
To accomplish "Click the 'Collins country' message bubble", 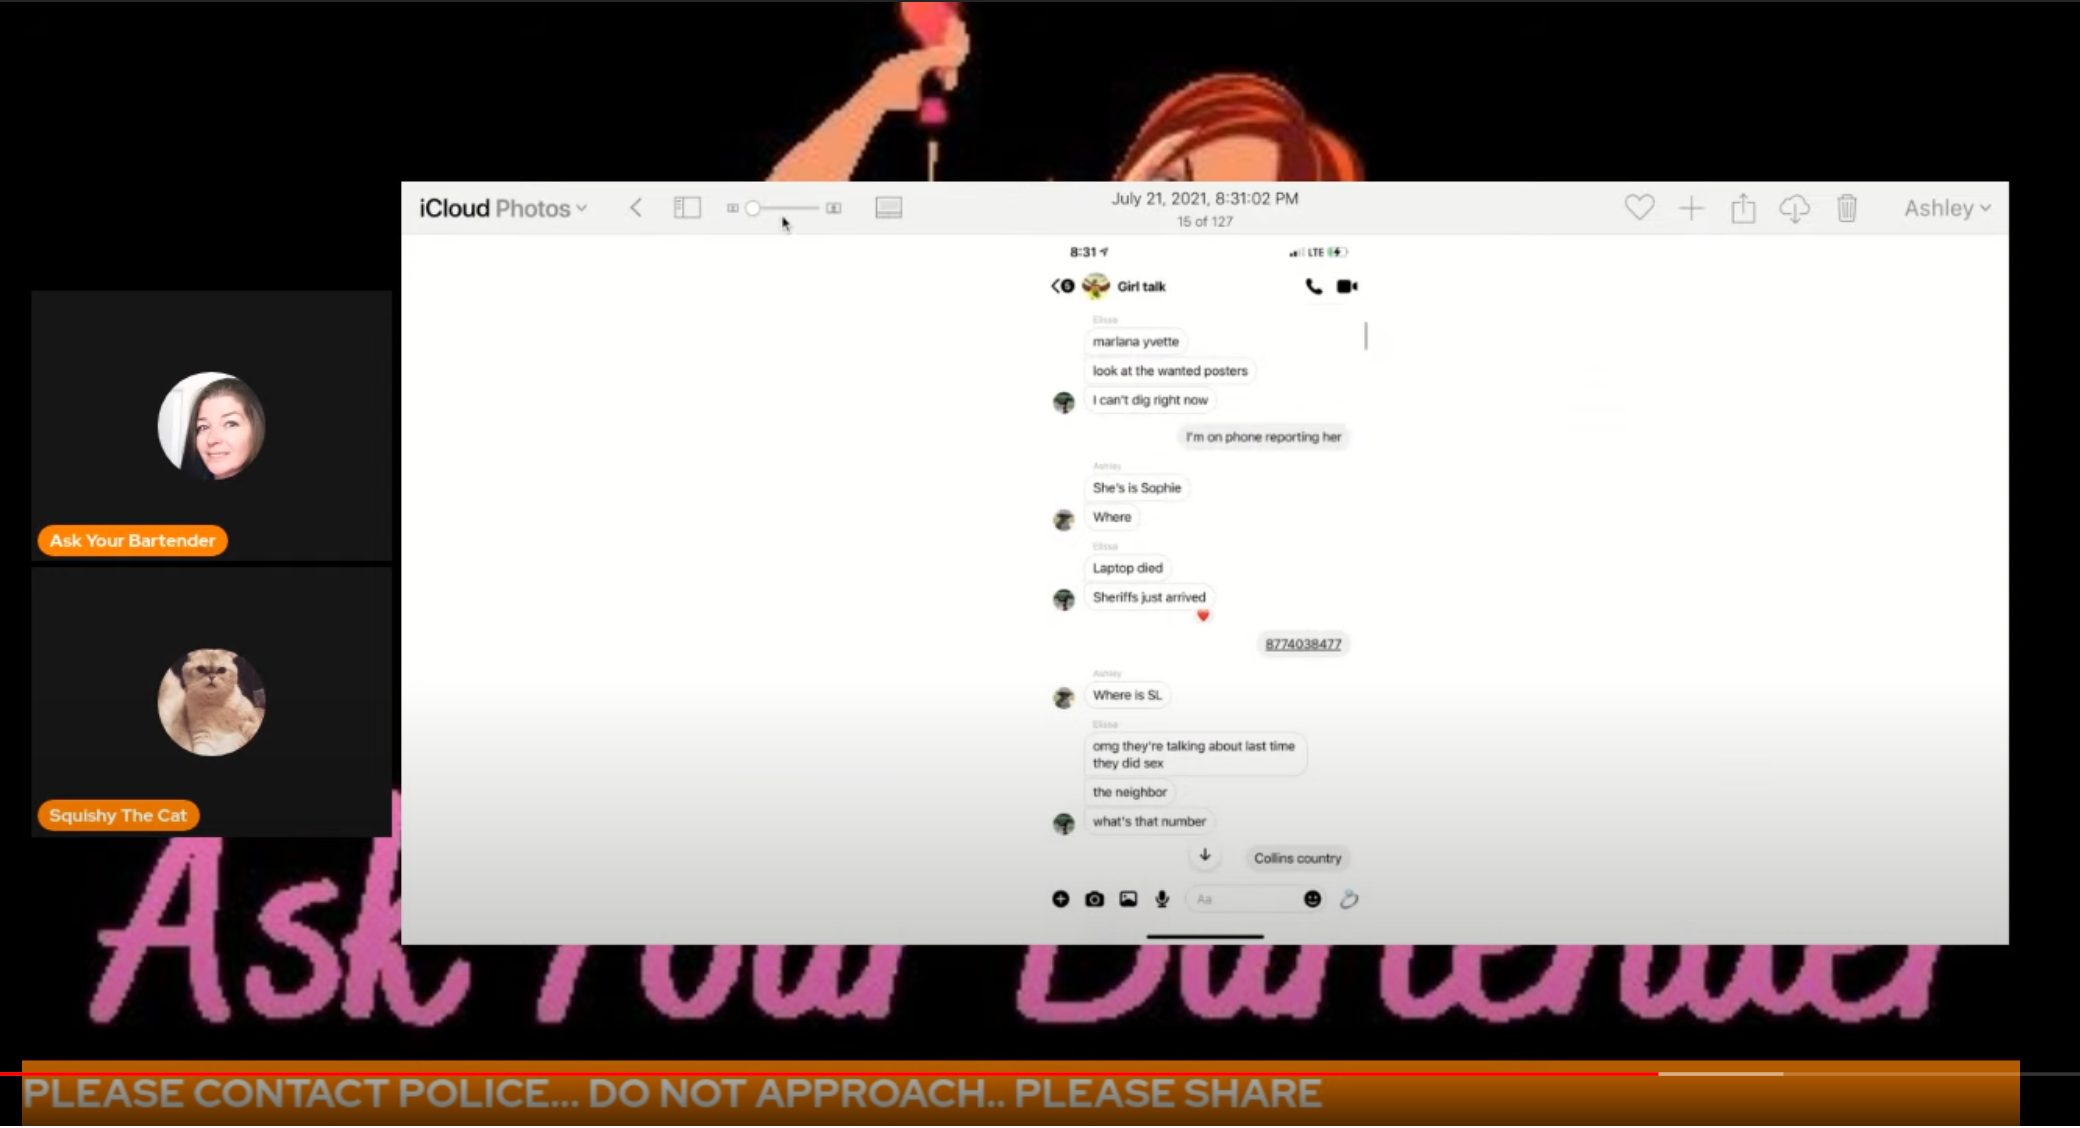I will [x=1297, y=858].
